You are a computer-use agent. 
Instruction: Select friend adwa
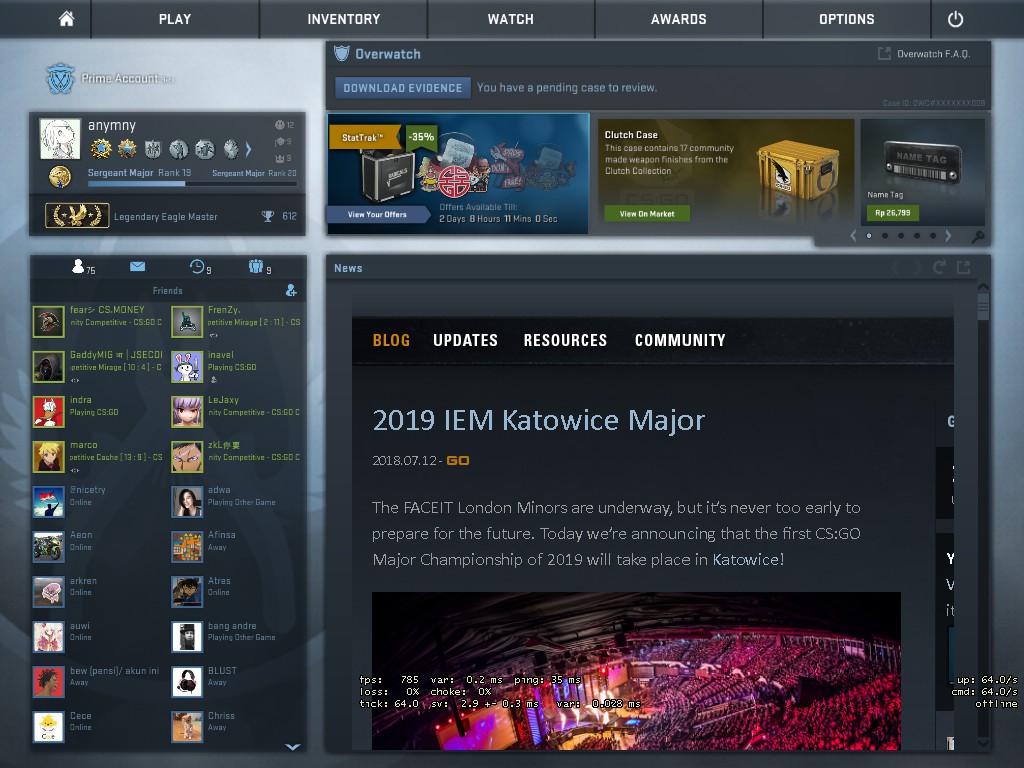236,502
